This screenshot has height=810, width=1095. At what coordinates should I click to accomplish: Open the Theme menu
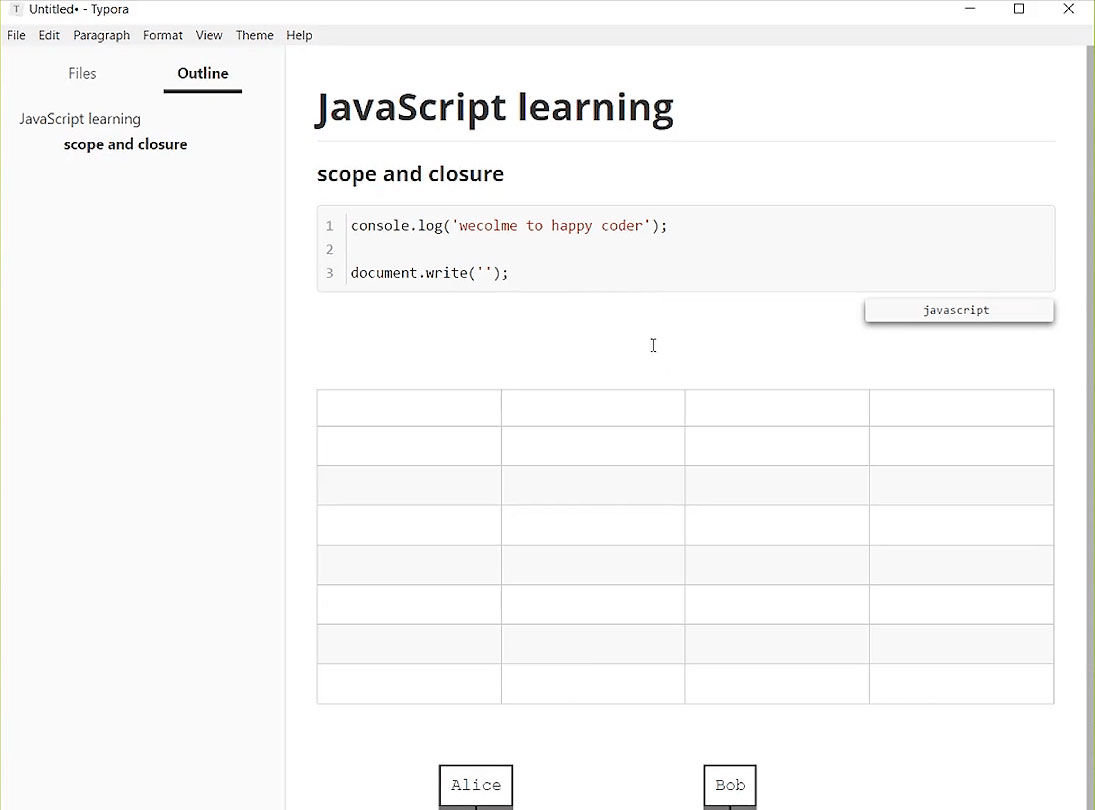pos(254,35)
